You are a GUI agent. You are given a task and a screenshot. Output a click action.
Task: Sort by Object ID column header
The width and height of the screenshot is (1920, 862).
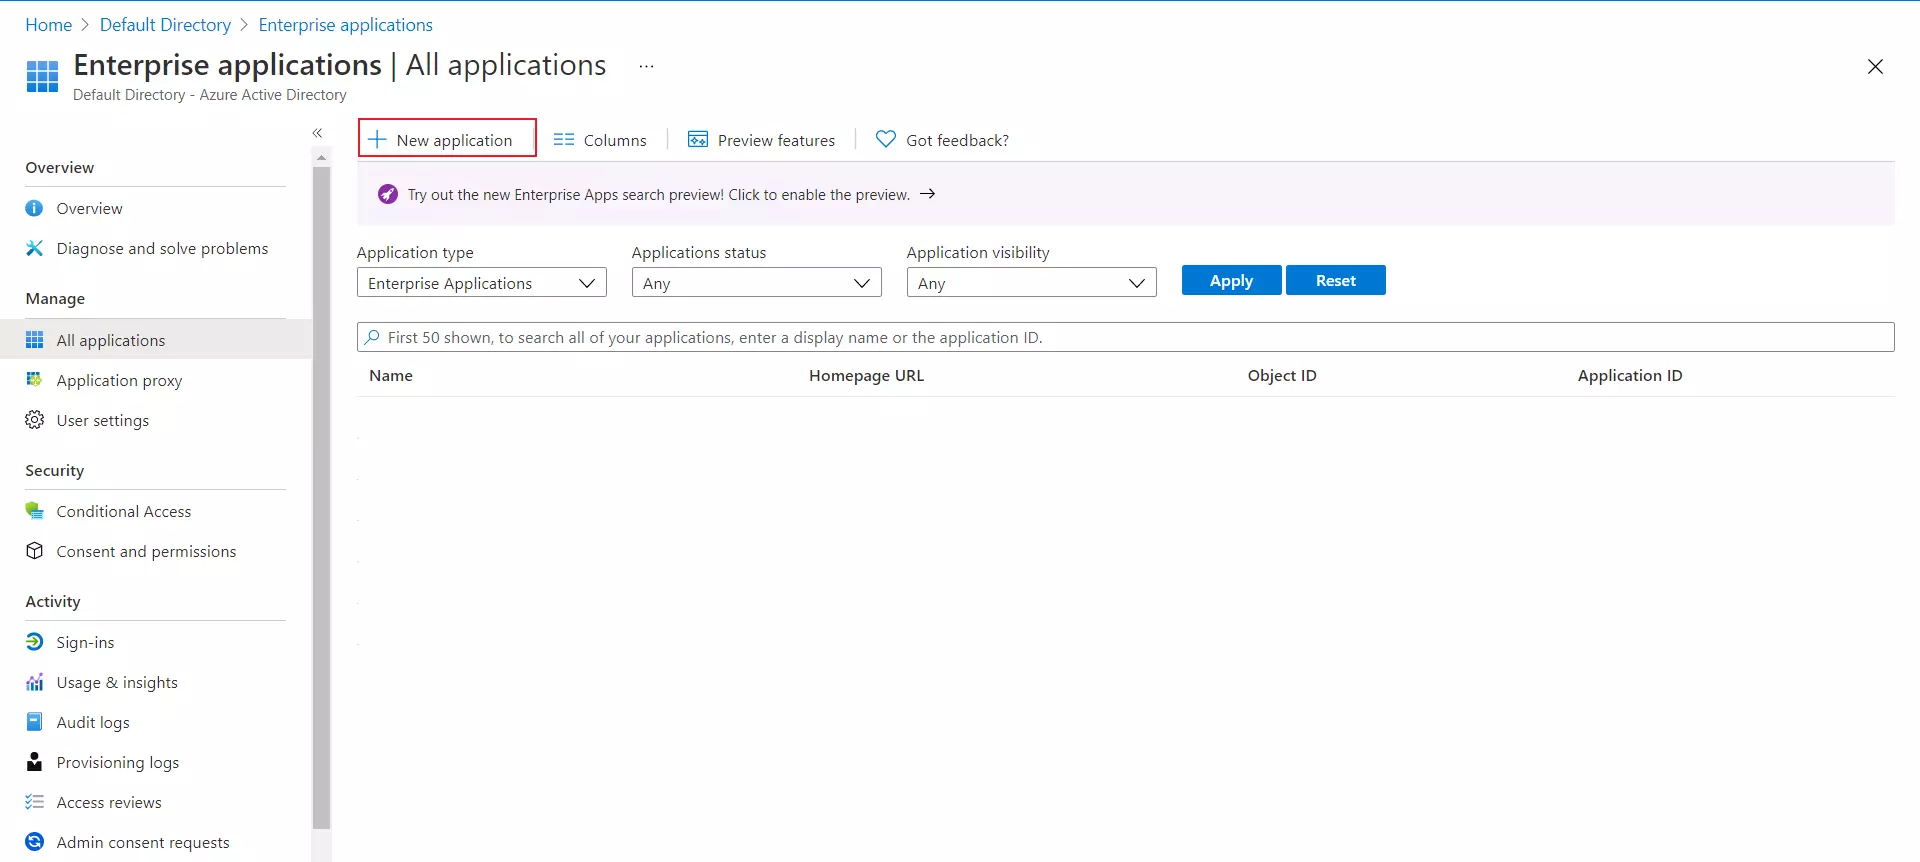click(x=1282, y=376)
